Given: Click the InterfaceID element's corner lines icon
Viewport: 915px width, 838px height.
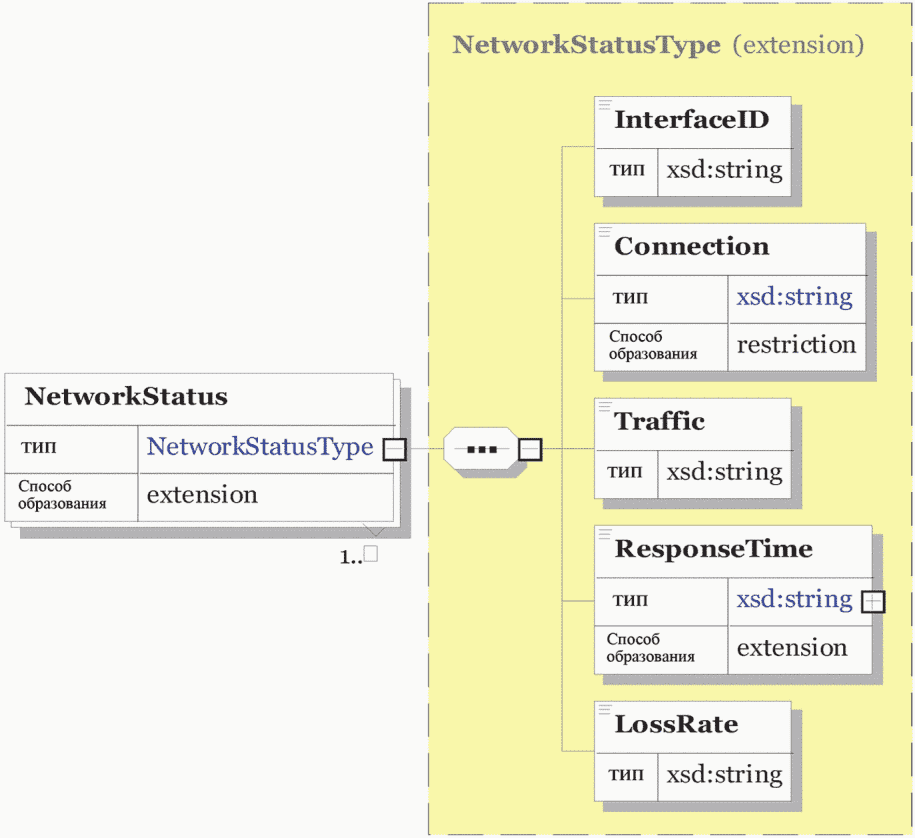Looking at the screenshot, I should coord(605,105).
